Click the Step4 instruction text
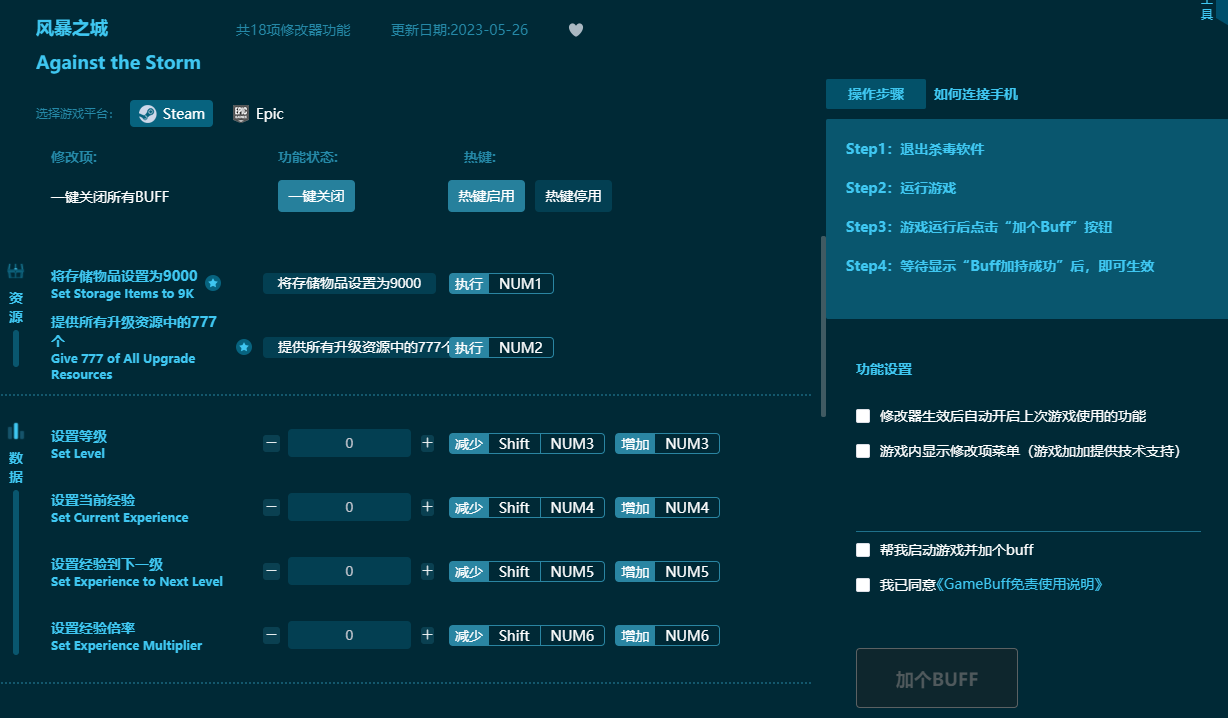This screenshot has height=718, width=1228. pos(1000,266)
